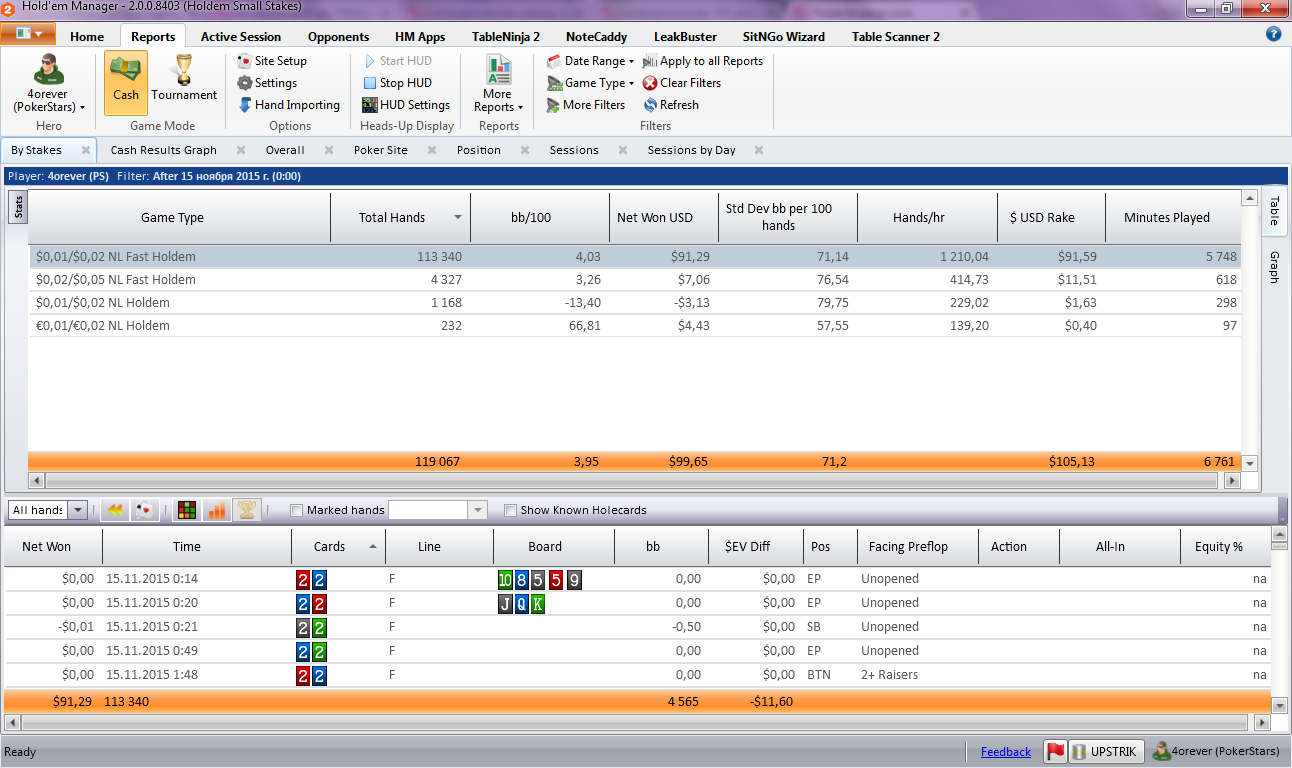Open the Hold'em Manager application menu
Image resolution: width=1292 pixels, height=768 pixels.
pyautogui.click(x=28, y=34)
